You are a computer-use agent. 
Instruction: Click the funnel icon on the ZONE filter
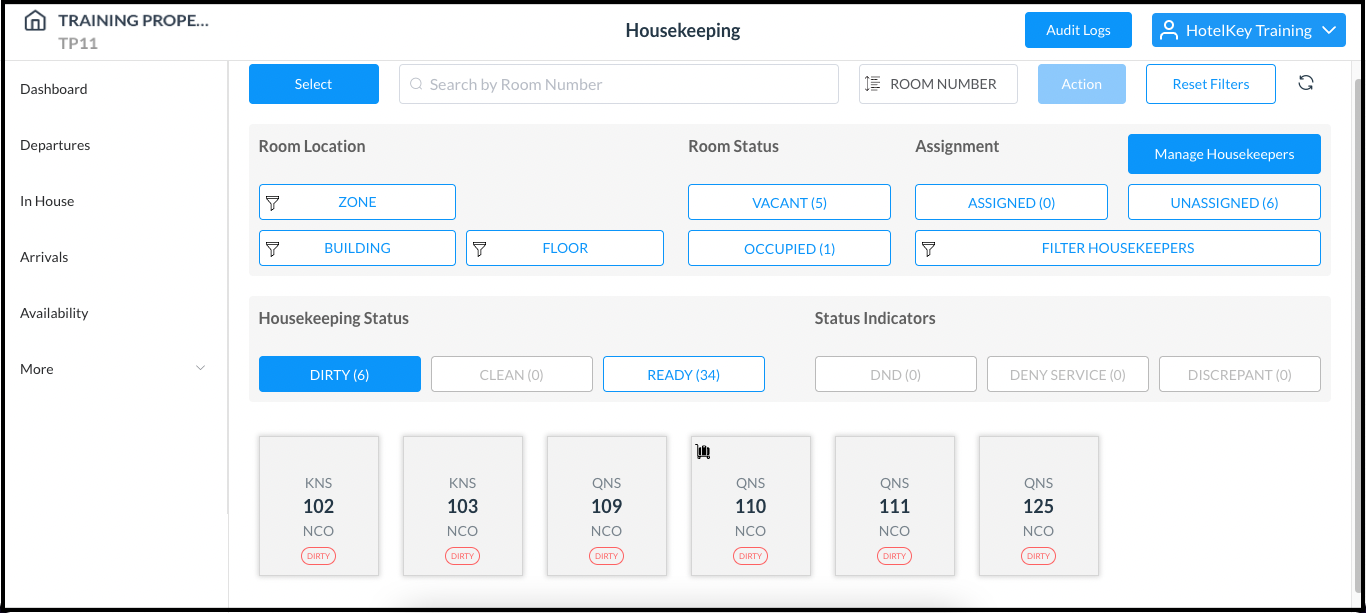[x=272, y=201]
